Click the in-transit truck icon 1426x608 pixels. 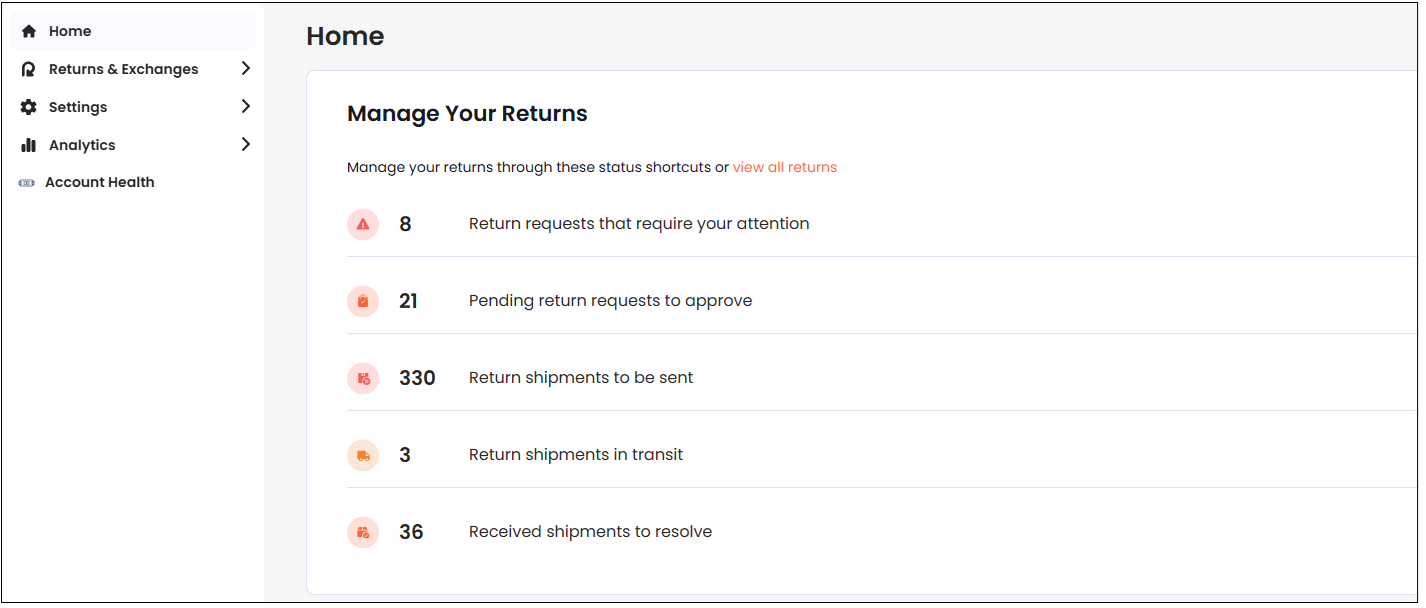pyautogui.click(x=363, y=455)
